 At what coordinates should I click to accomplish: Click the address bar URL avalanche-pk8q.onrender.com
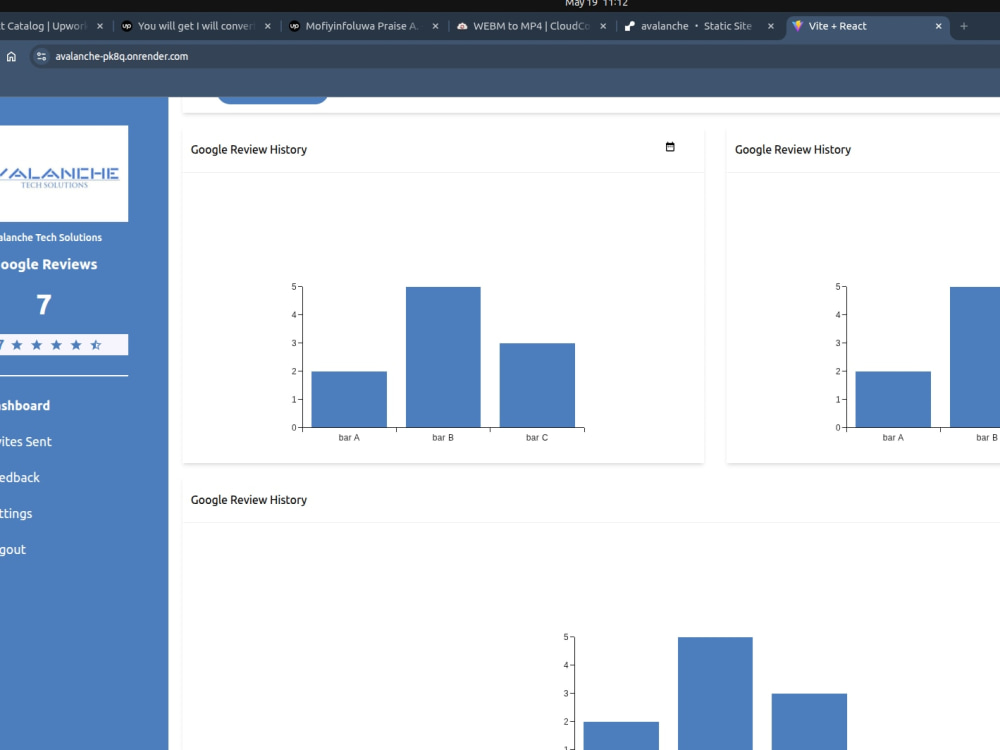coord(121,57)
